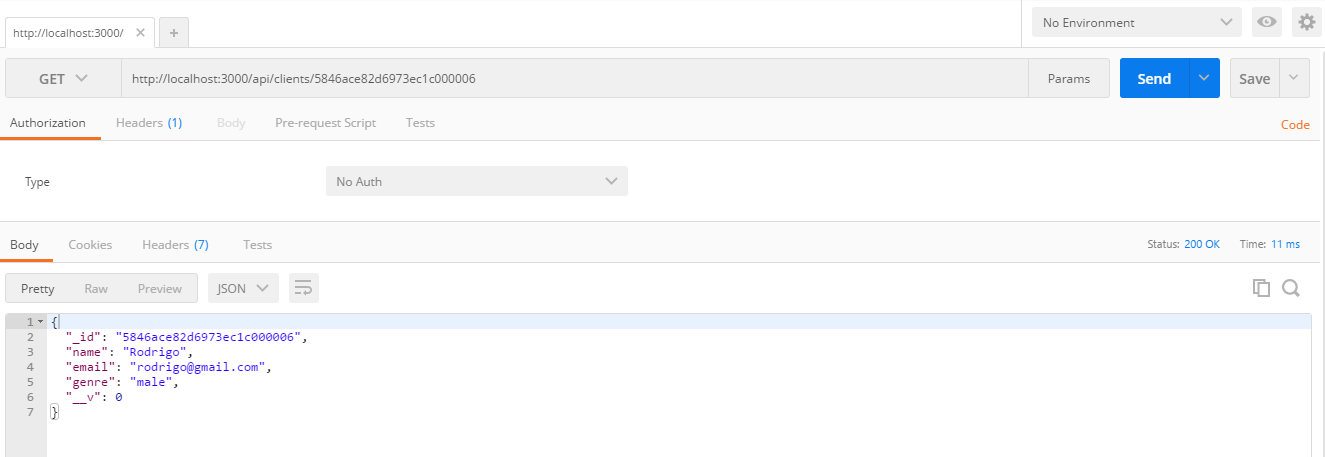Select the Preview response view
This screenshot has width=1325, height=457.
pyautogui.click(x=160, y=288)
